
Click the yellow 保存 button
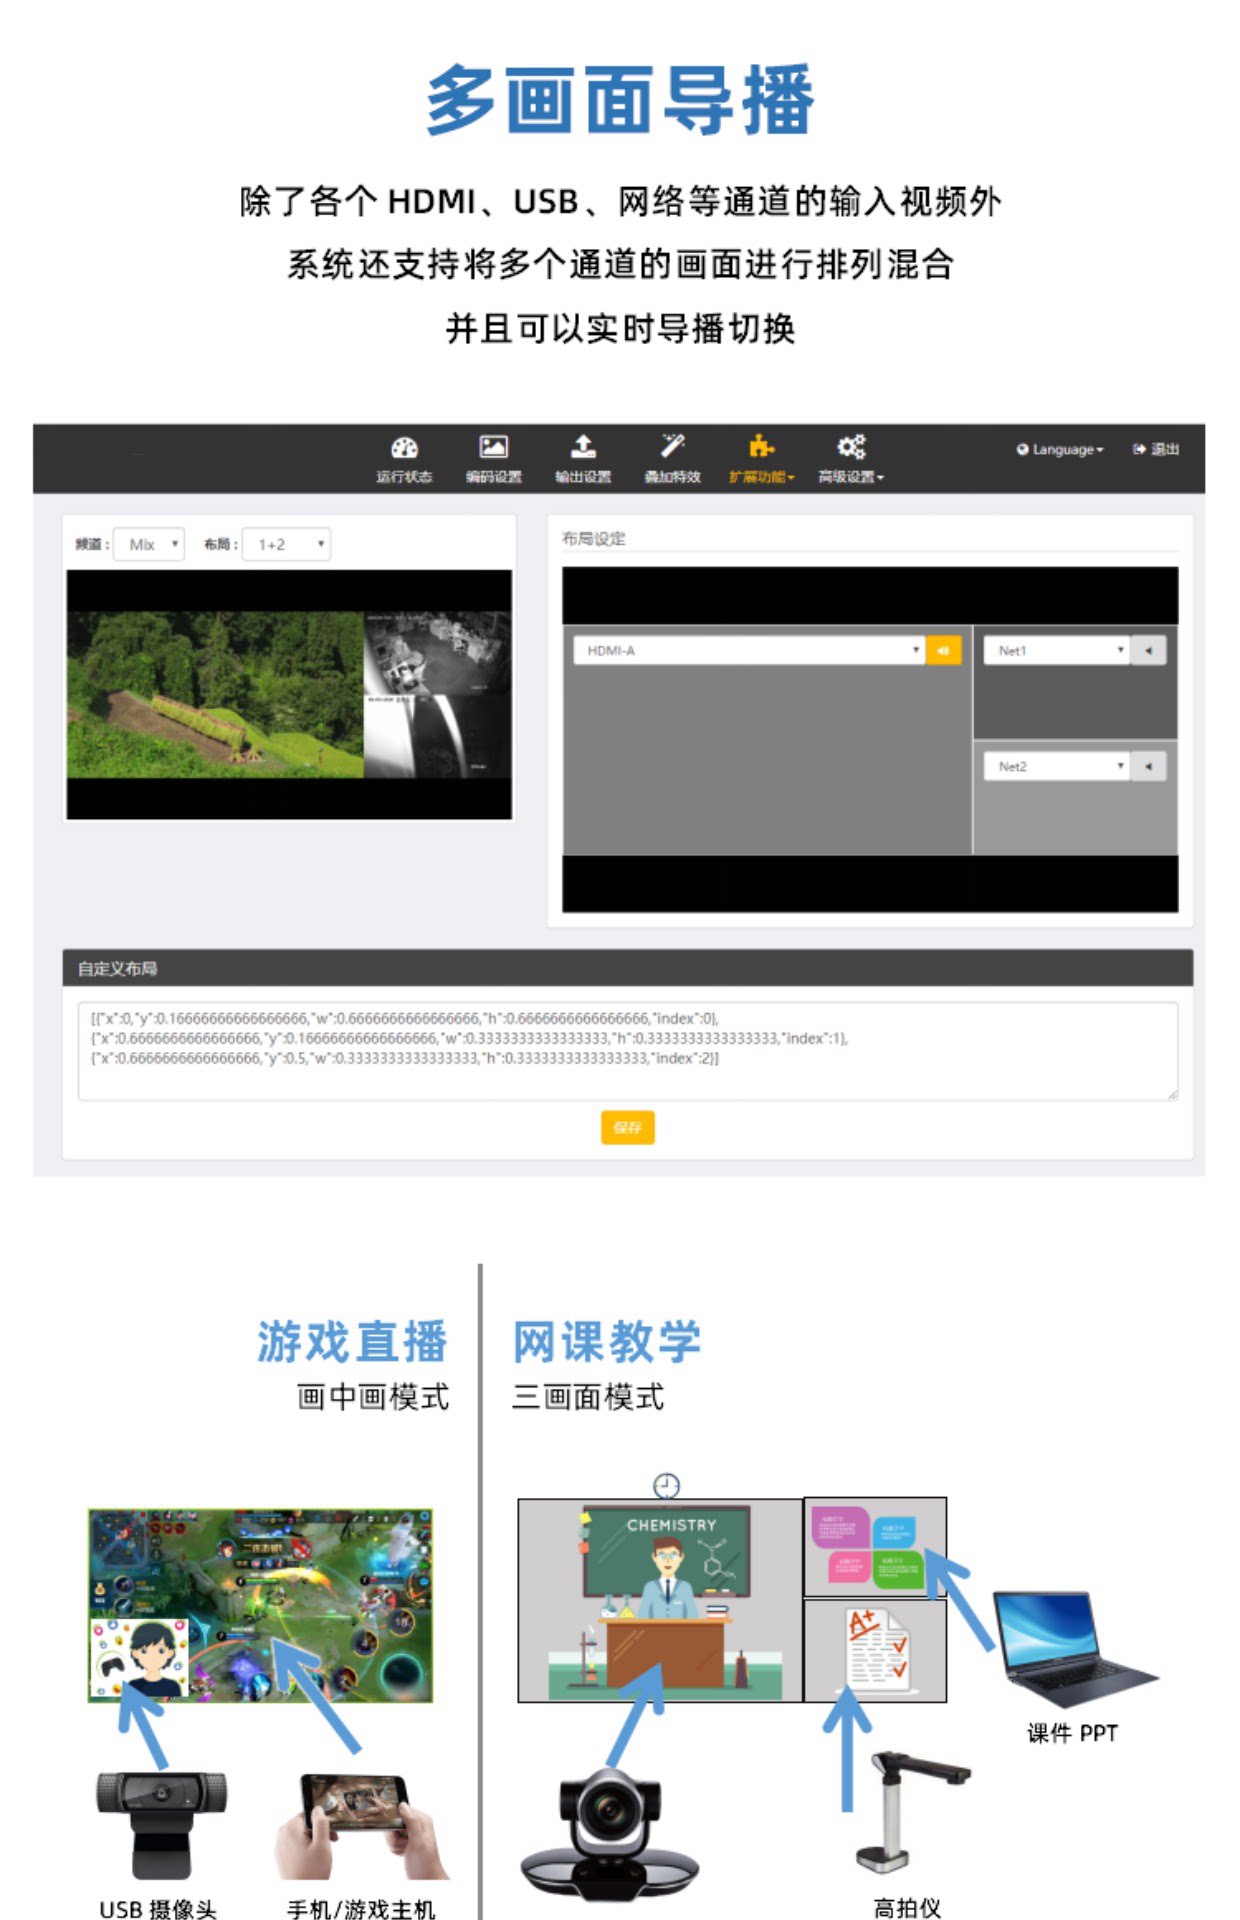pos(627,1127)
